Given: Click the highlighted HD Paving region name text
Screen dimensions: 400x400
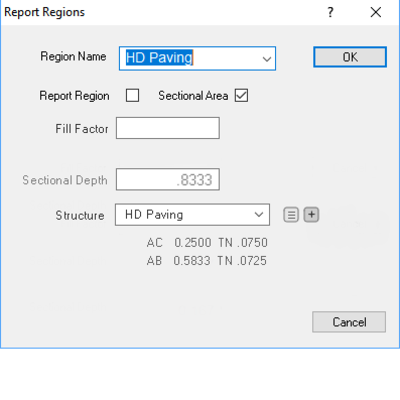Looking at the screenshot, I should (x=159, y=57).
